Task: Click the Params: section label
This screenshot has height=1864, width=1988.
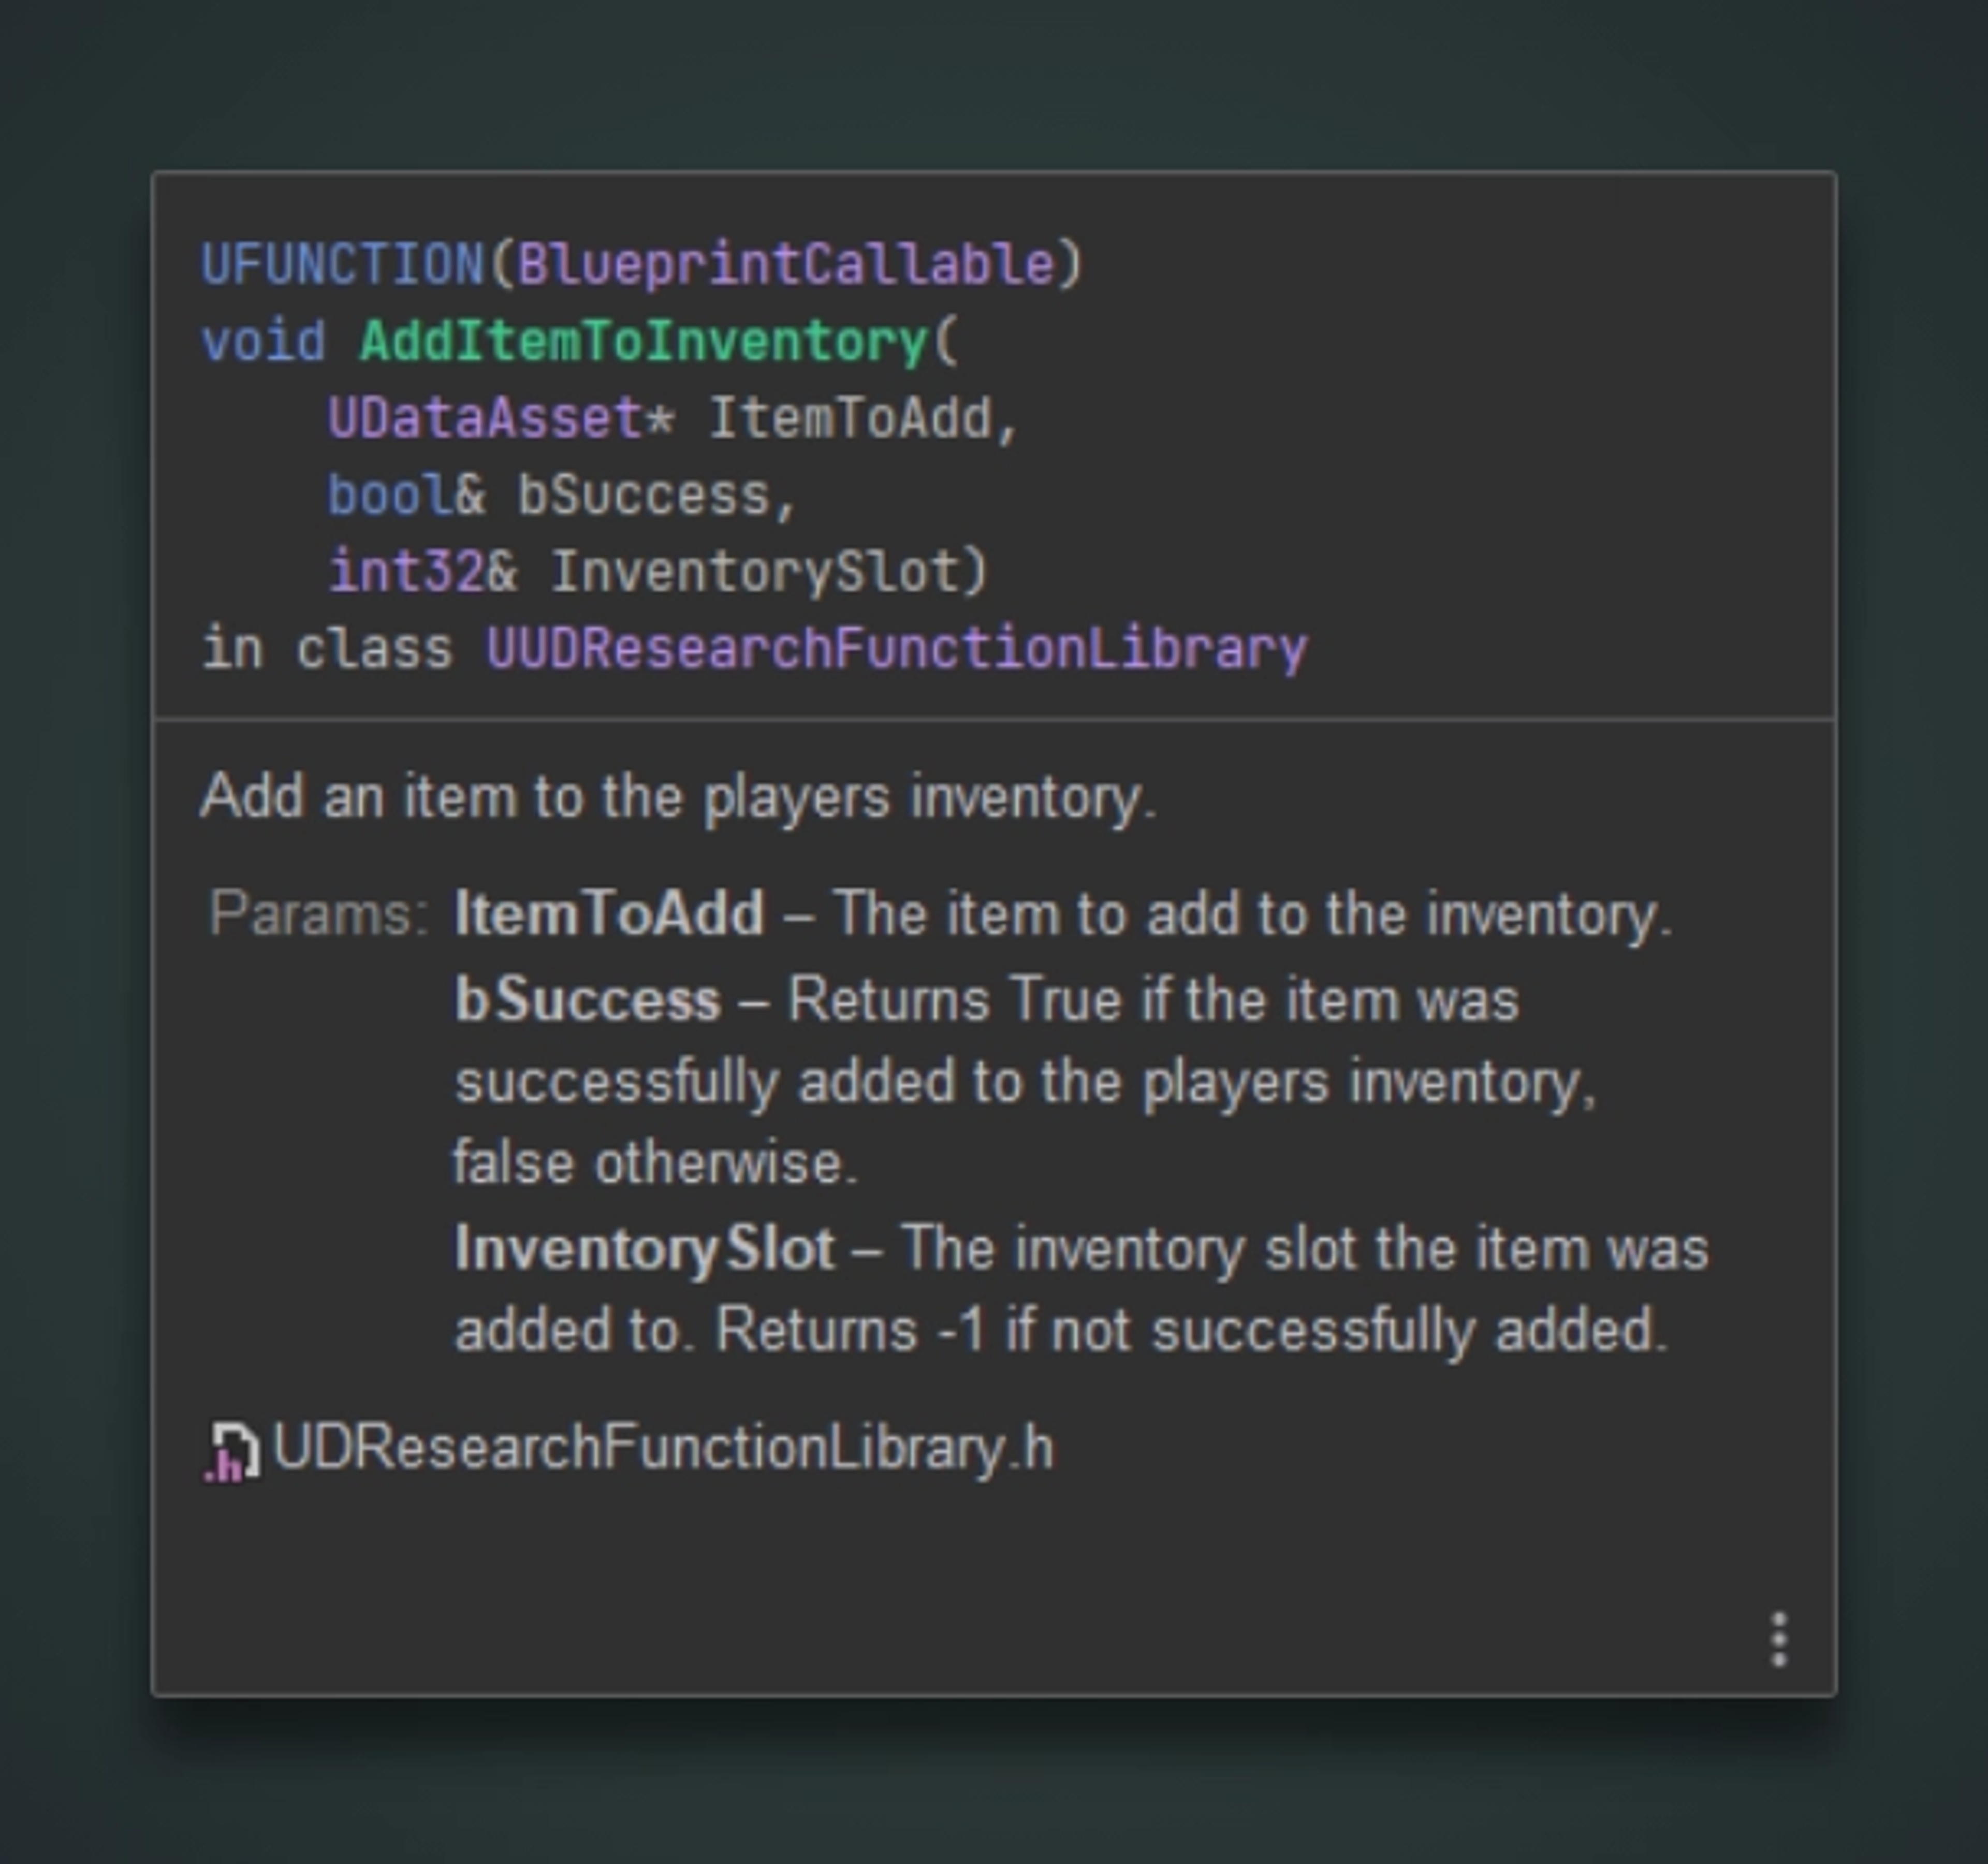Action: tap(318, 913)
